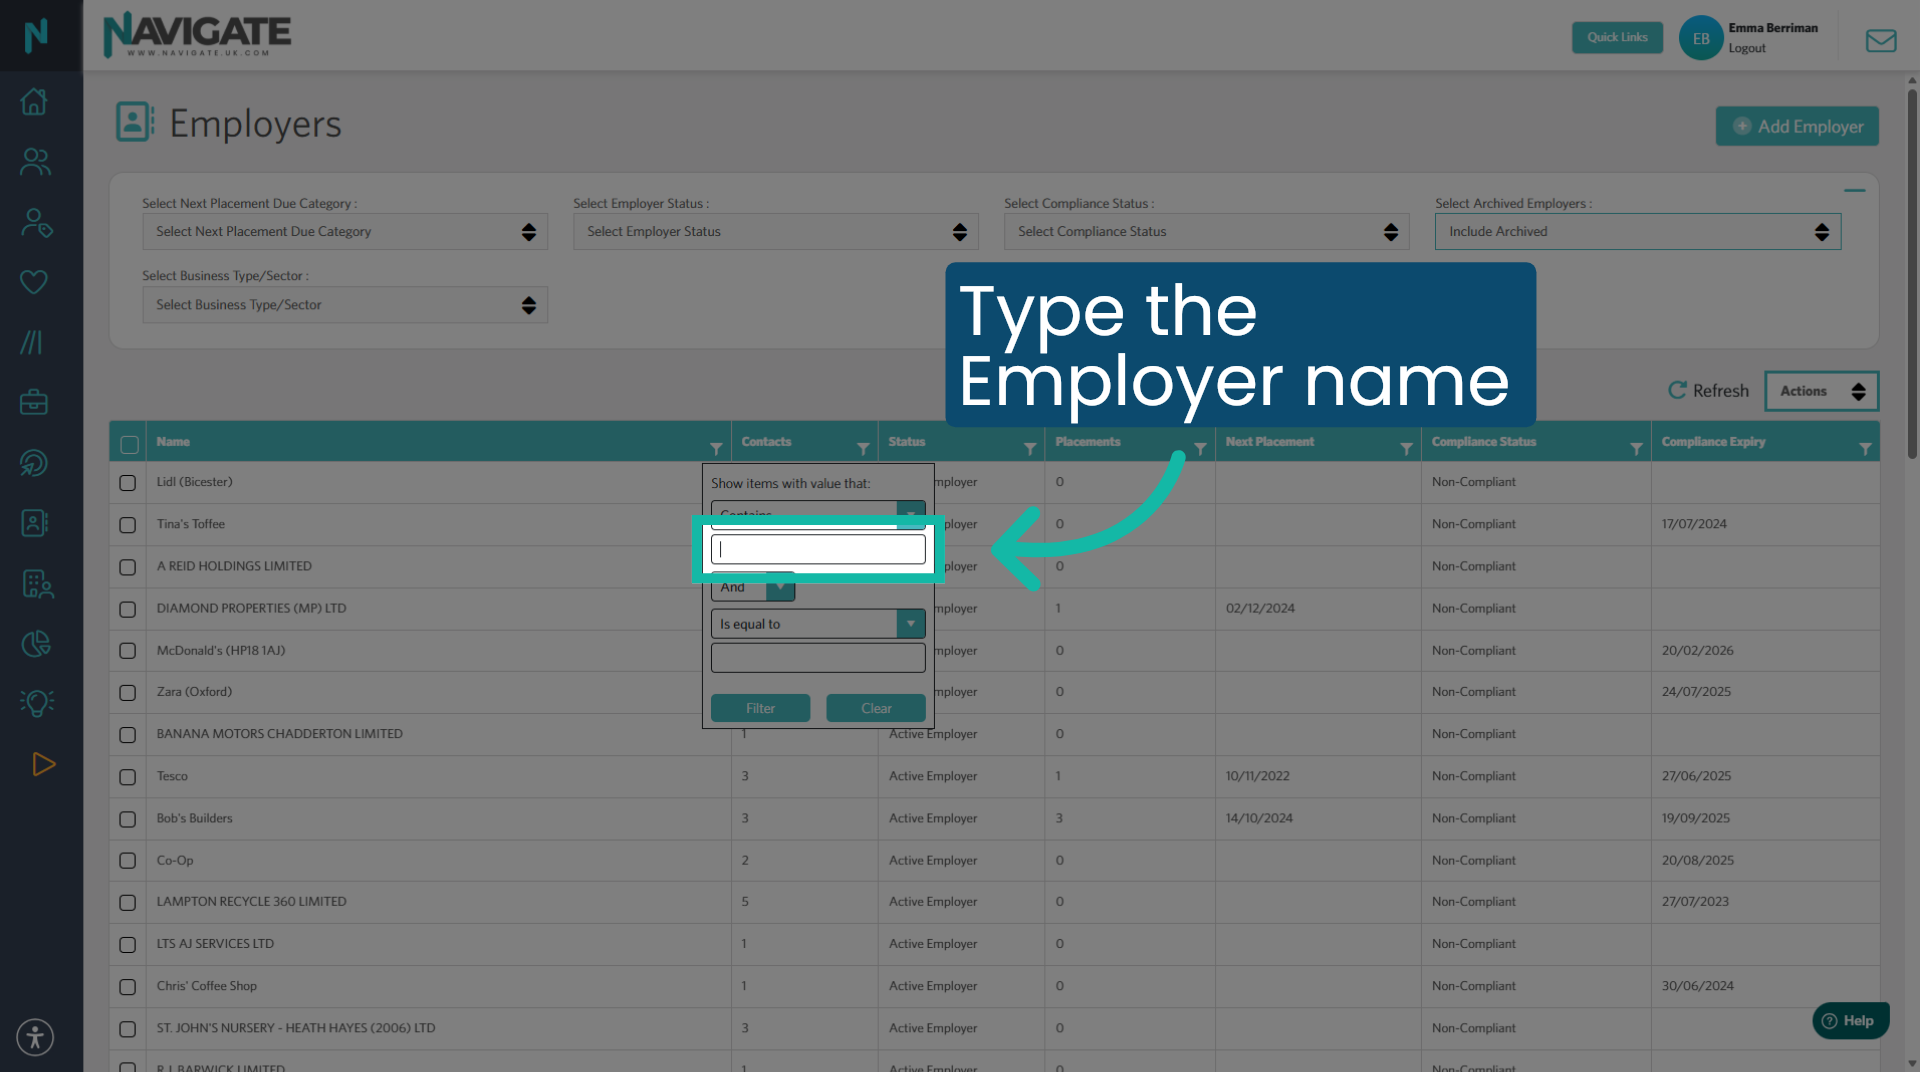The width and height of the screenshot is (1920, 1072).
Task: Select the Users icon in the sidebar
Action: click(x=34, y=161)
